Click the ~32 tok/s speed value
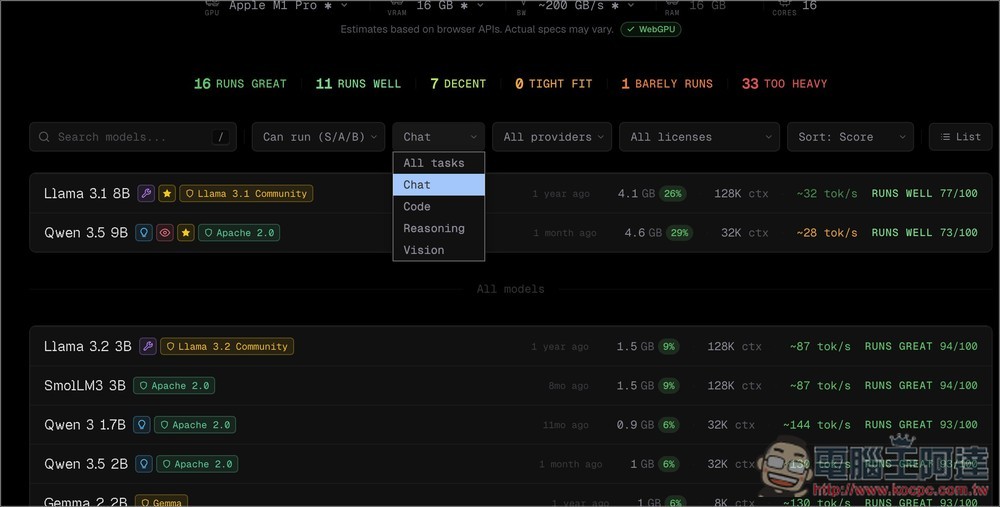Viewport: 1000px width, 507px height. click(x=827, y=193)
